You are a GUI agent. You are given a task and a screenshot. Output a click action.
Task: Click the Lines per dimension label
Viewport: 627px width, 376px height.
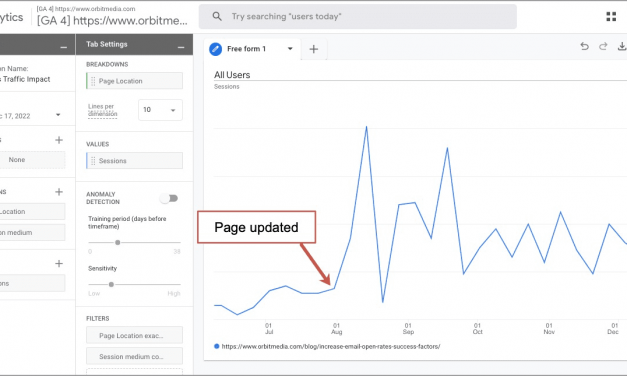click(102, 110)
